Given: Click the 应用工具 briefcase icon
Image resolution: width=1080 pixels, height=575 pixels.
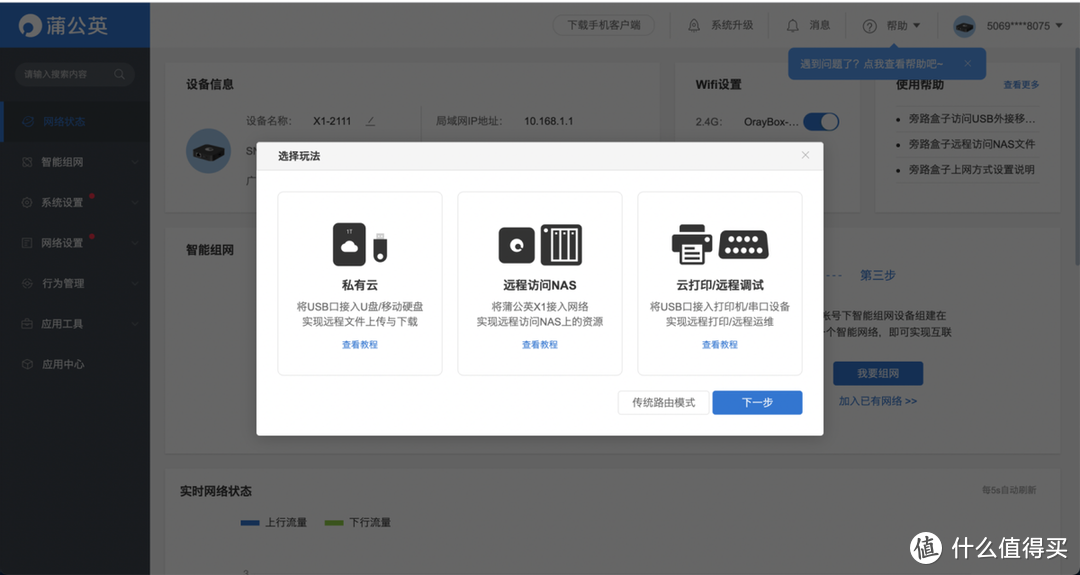Looking at the screenshot, I should click(x=28, y=324).
